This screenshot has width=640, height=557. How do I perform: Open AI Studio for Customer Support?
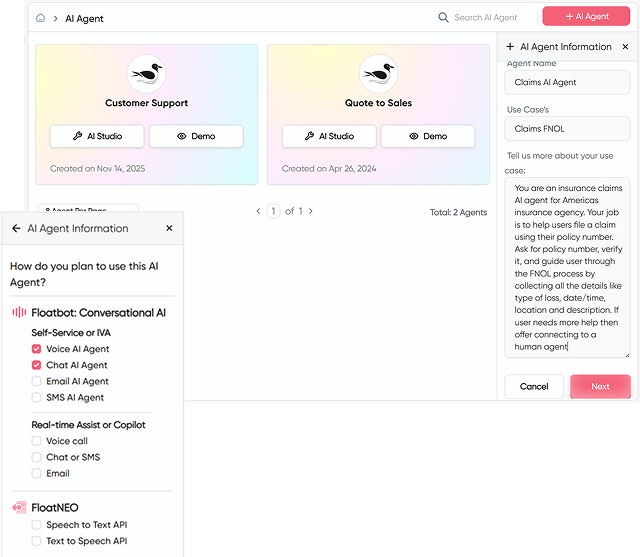[x=97, y=136]
